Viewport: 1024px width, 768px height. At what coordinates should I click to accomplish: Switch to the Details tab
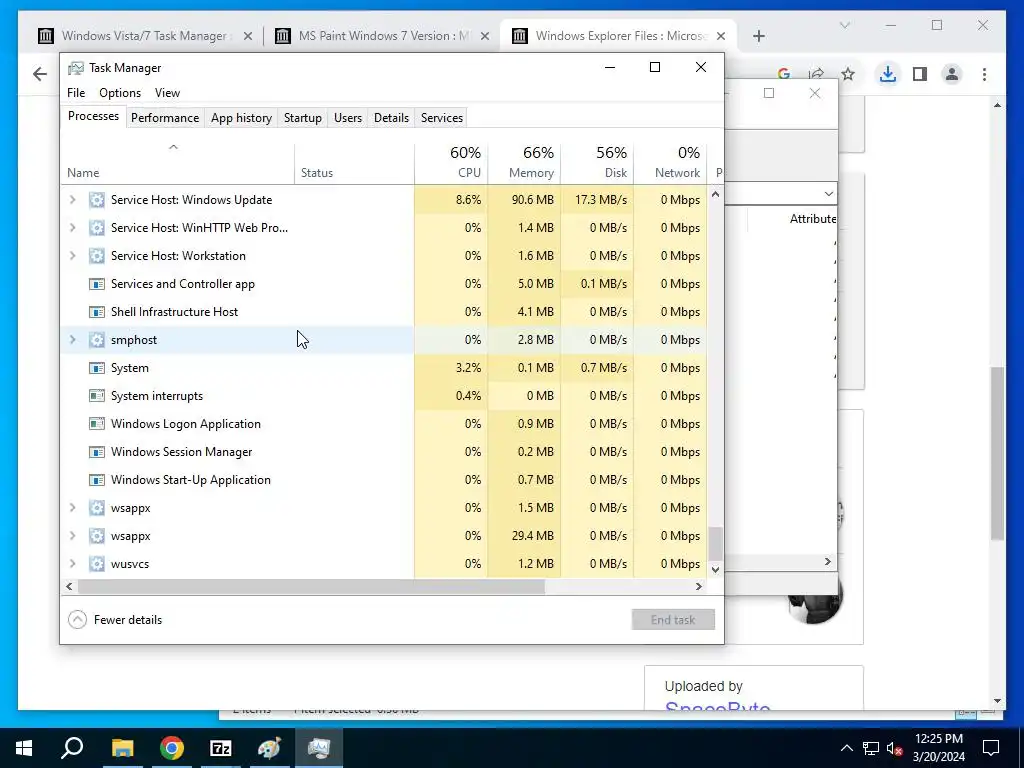pos(391,118)
